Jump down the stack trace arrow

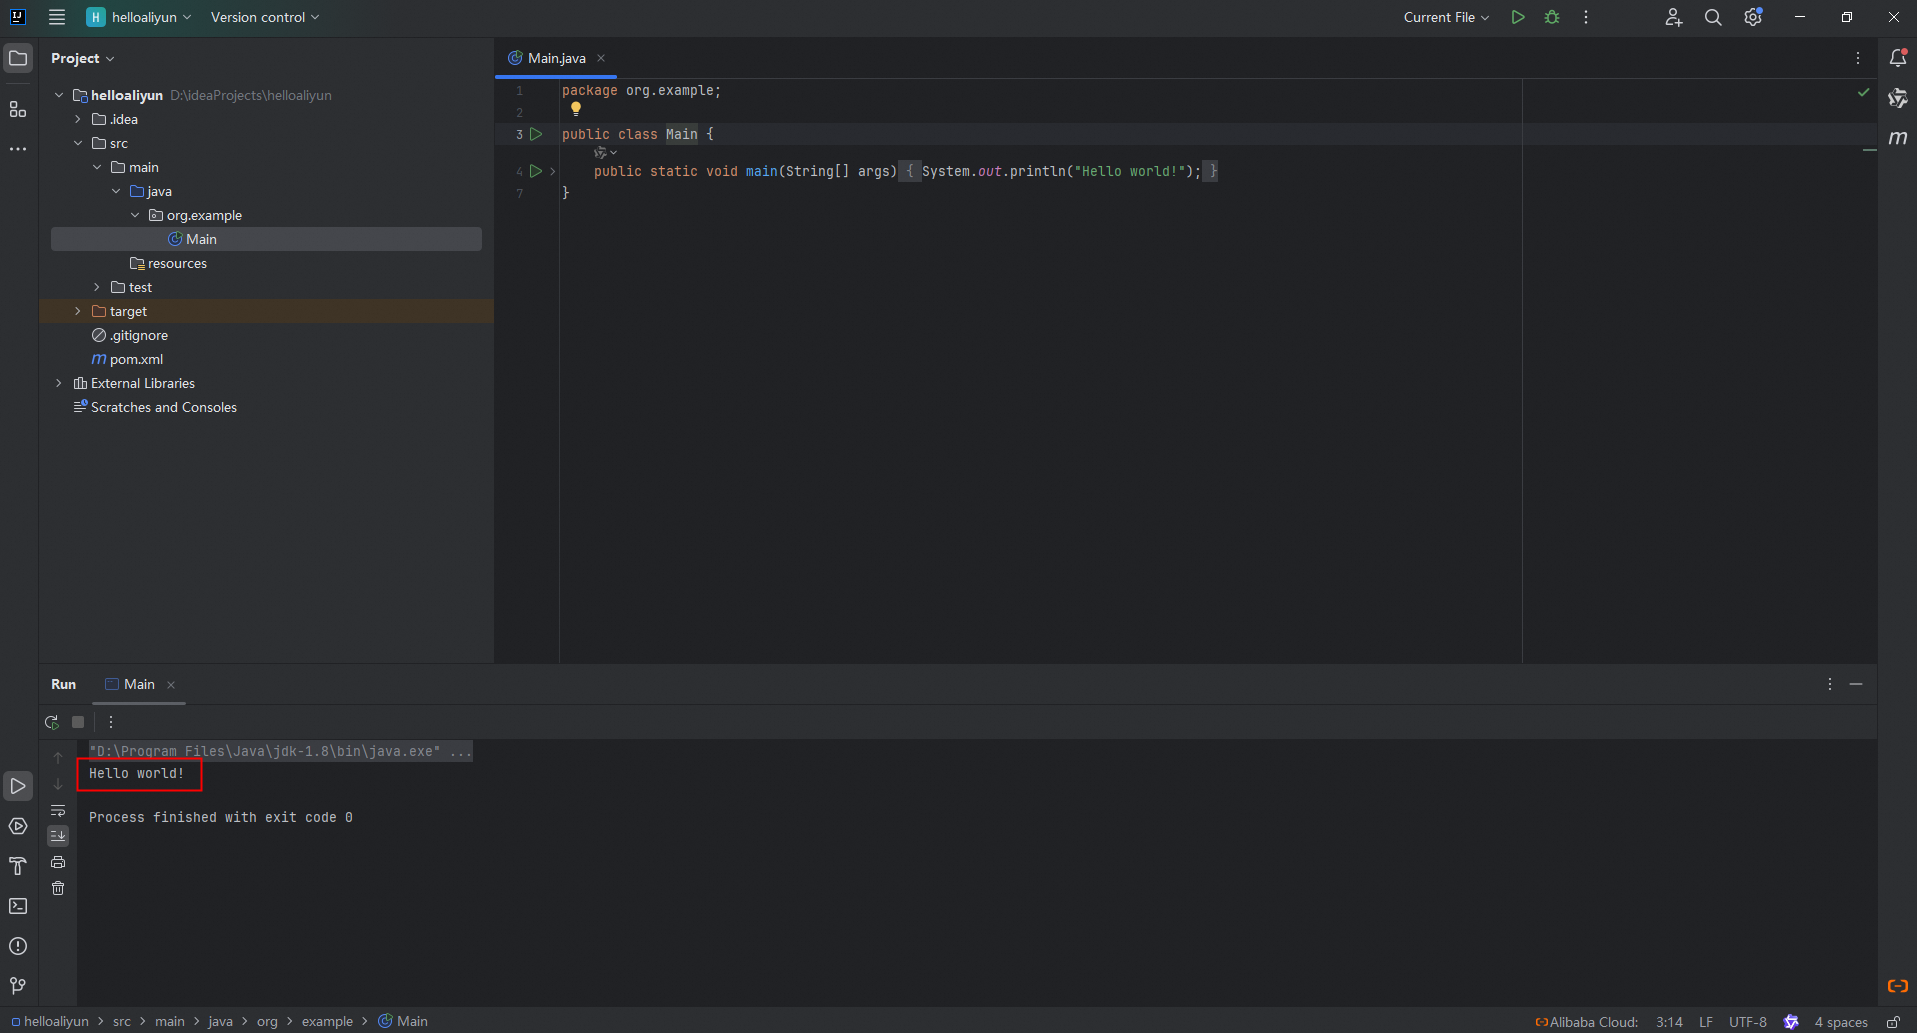pos(58,784)
